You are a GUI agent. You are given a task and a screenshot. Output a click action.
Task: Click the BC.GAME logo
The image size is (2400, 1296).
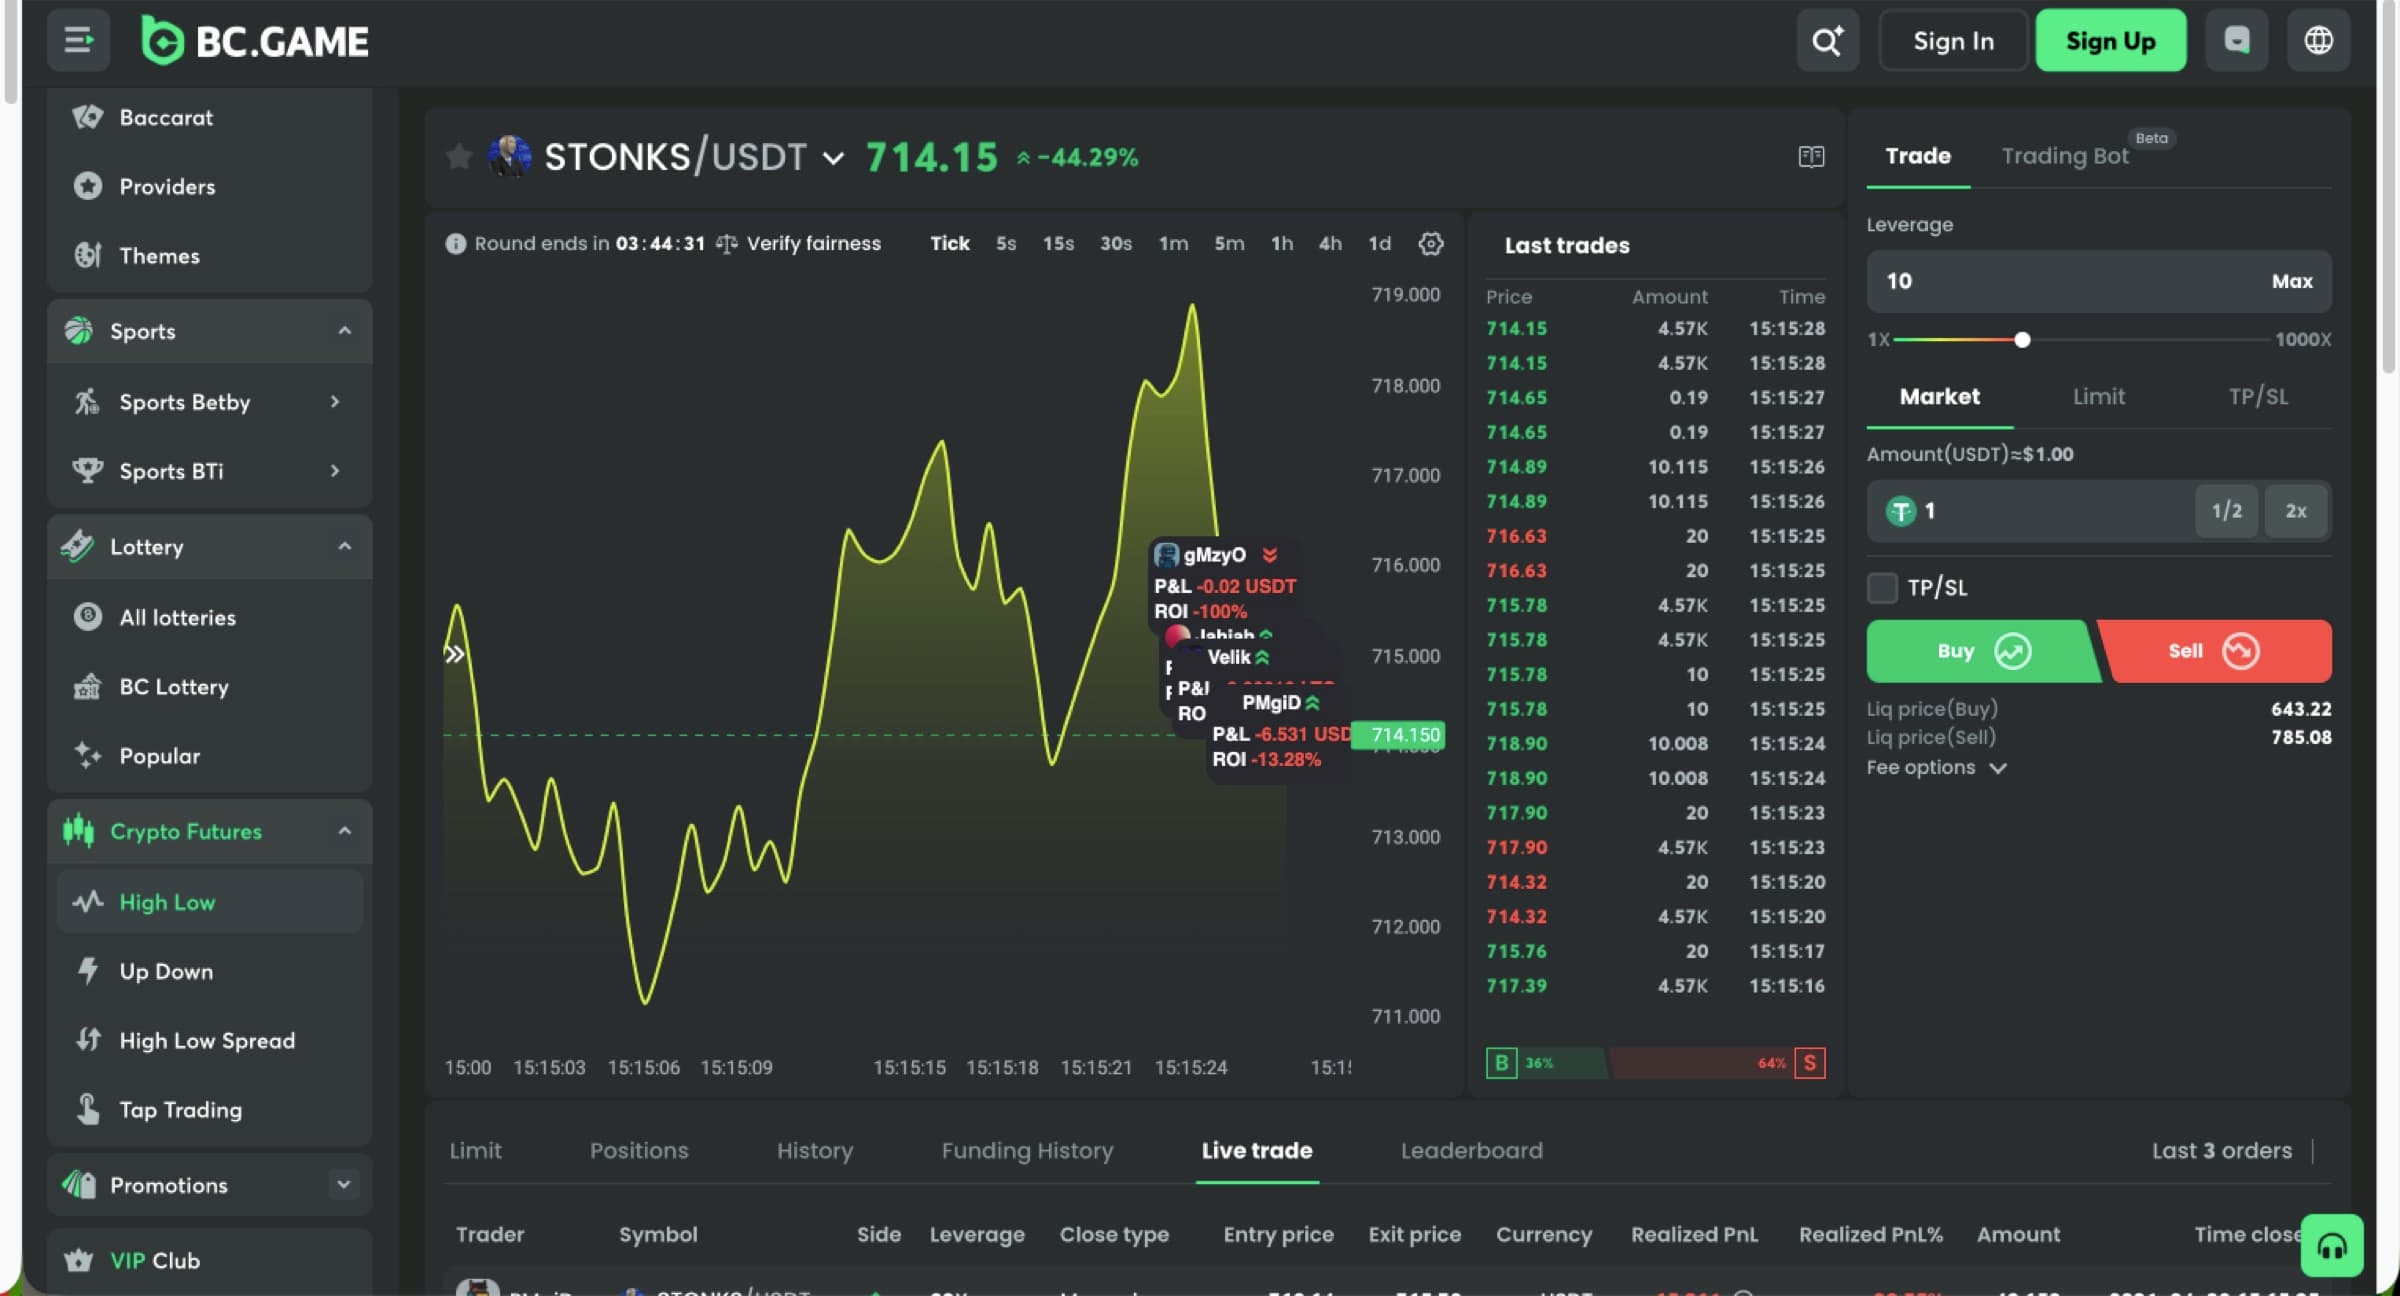[x=255, y=41]
